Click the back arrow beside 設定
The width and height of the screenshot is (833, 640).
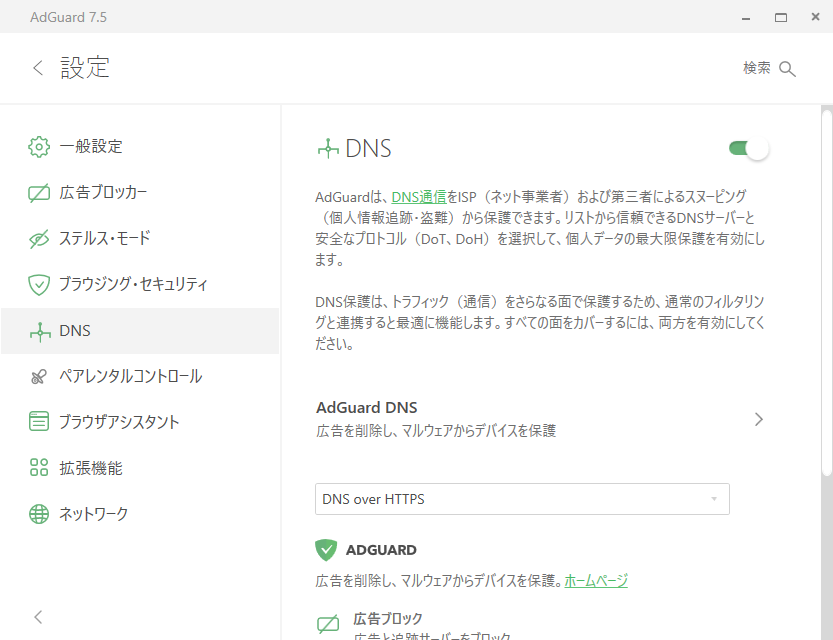pos(38,68)
